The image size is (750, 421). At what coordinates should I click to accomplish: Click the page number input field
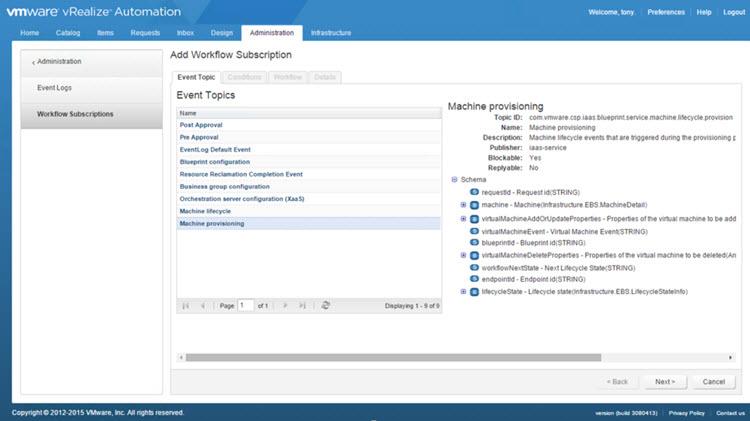point(245,305)
